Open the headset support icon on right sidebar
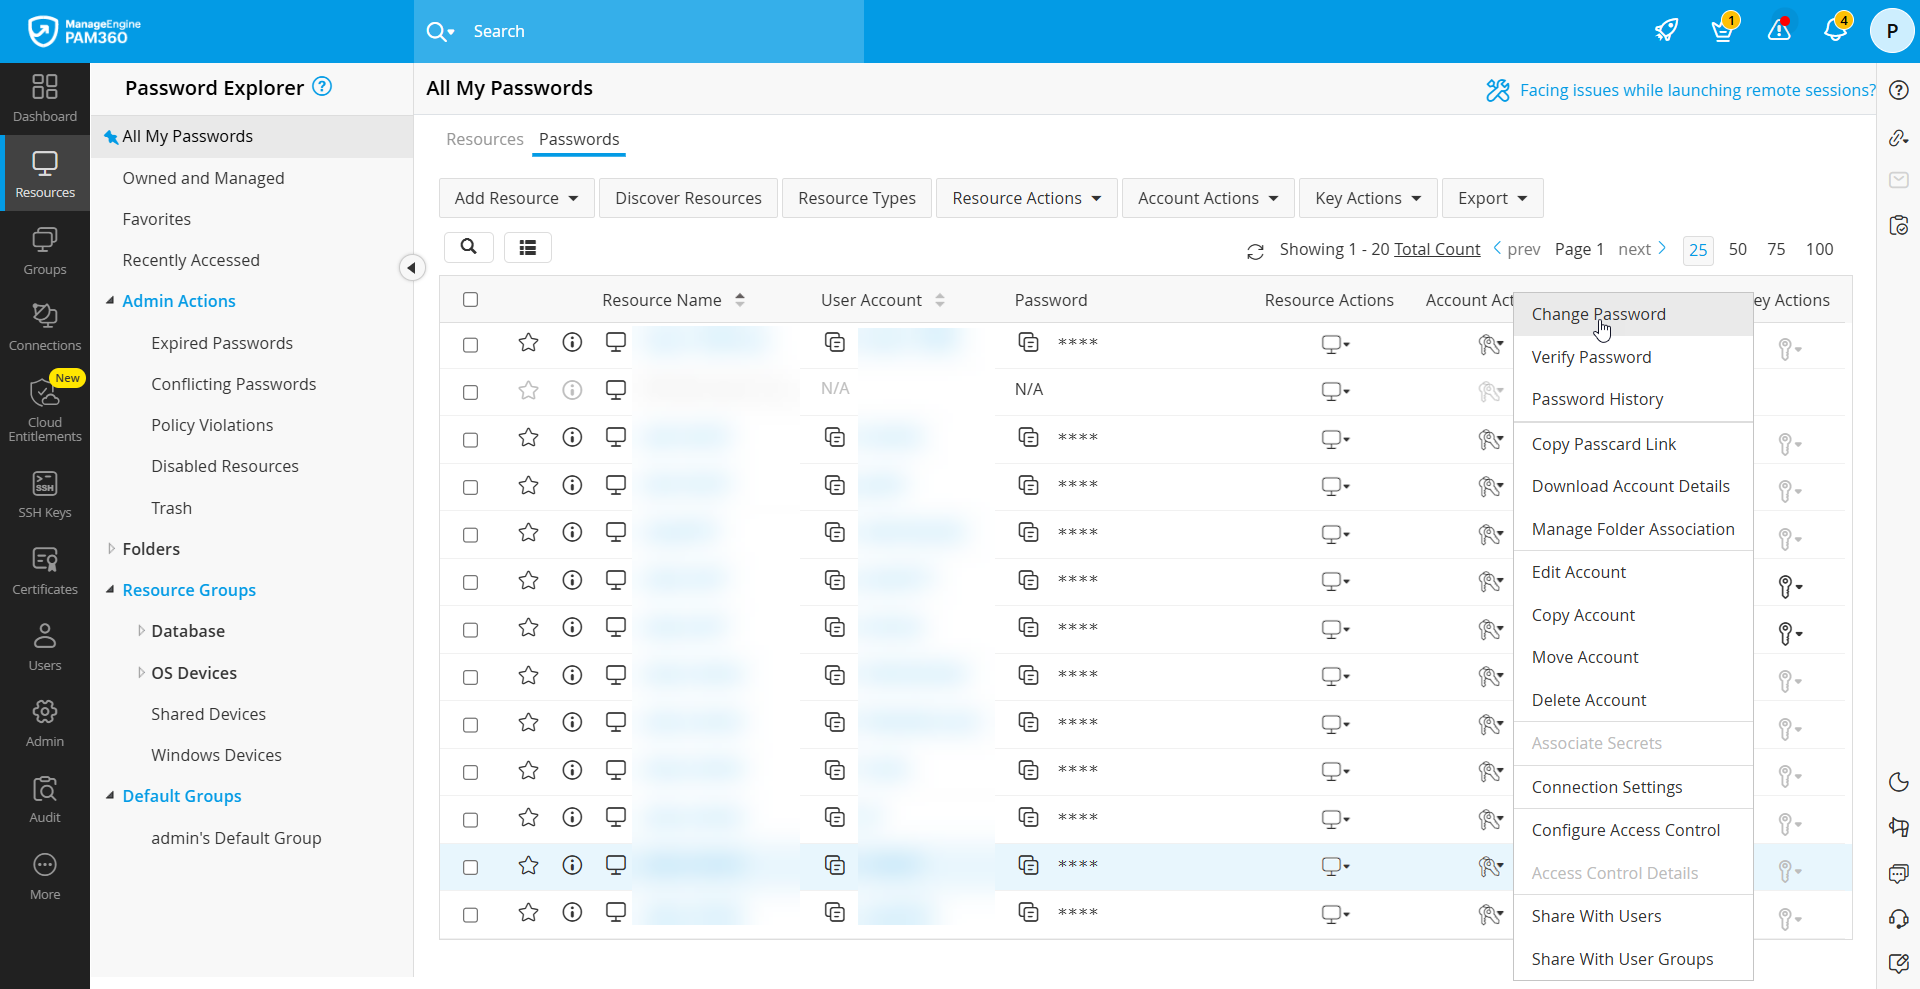Screen dimensions: 1920x989 (x=1899, y=919)
